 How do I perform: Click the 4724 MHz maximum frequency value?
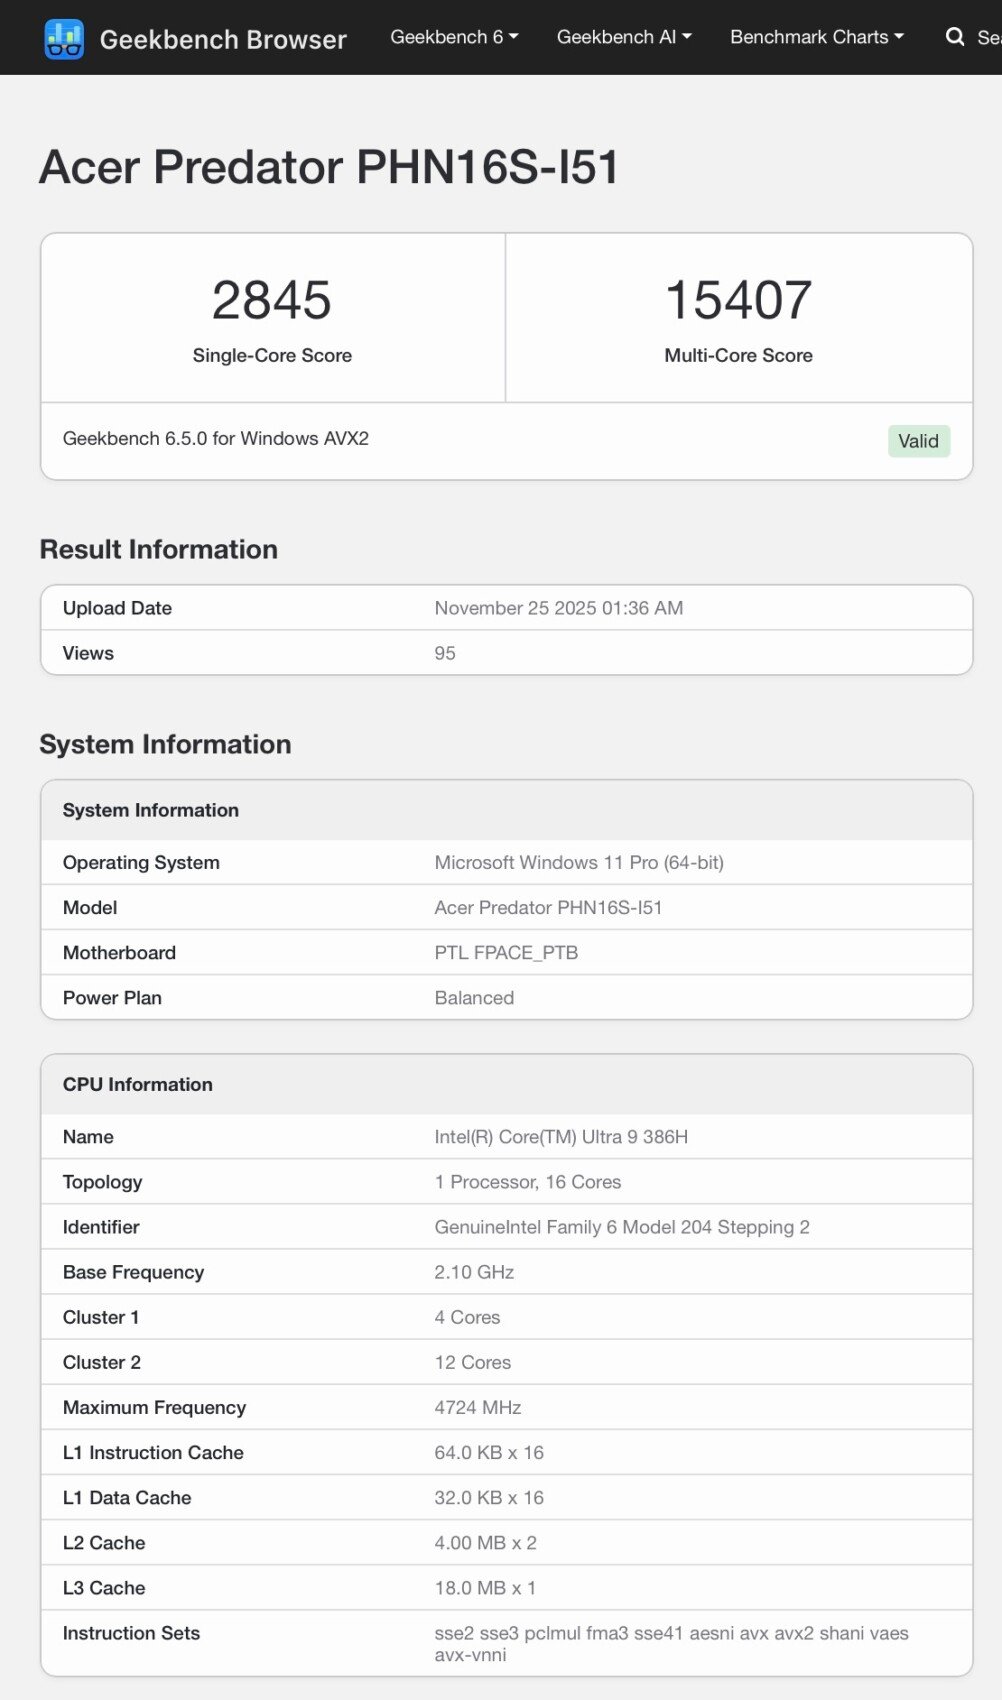point(477,1407)
